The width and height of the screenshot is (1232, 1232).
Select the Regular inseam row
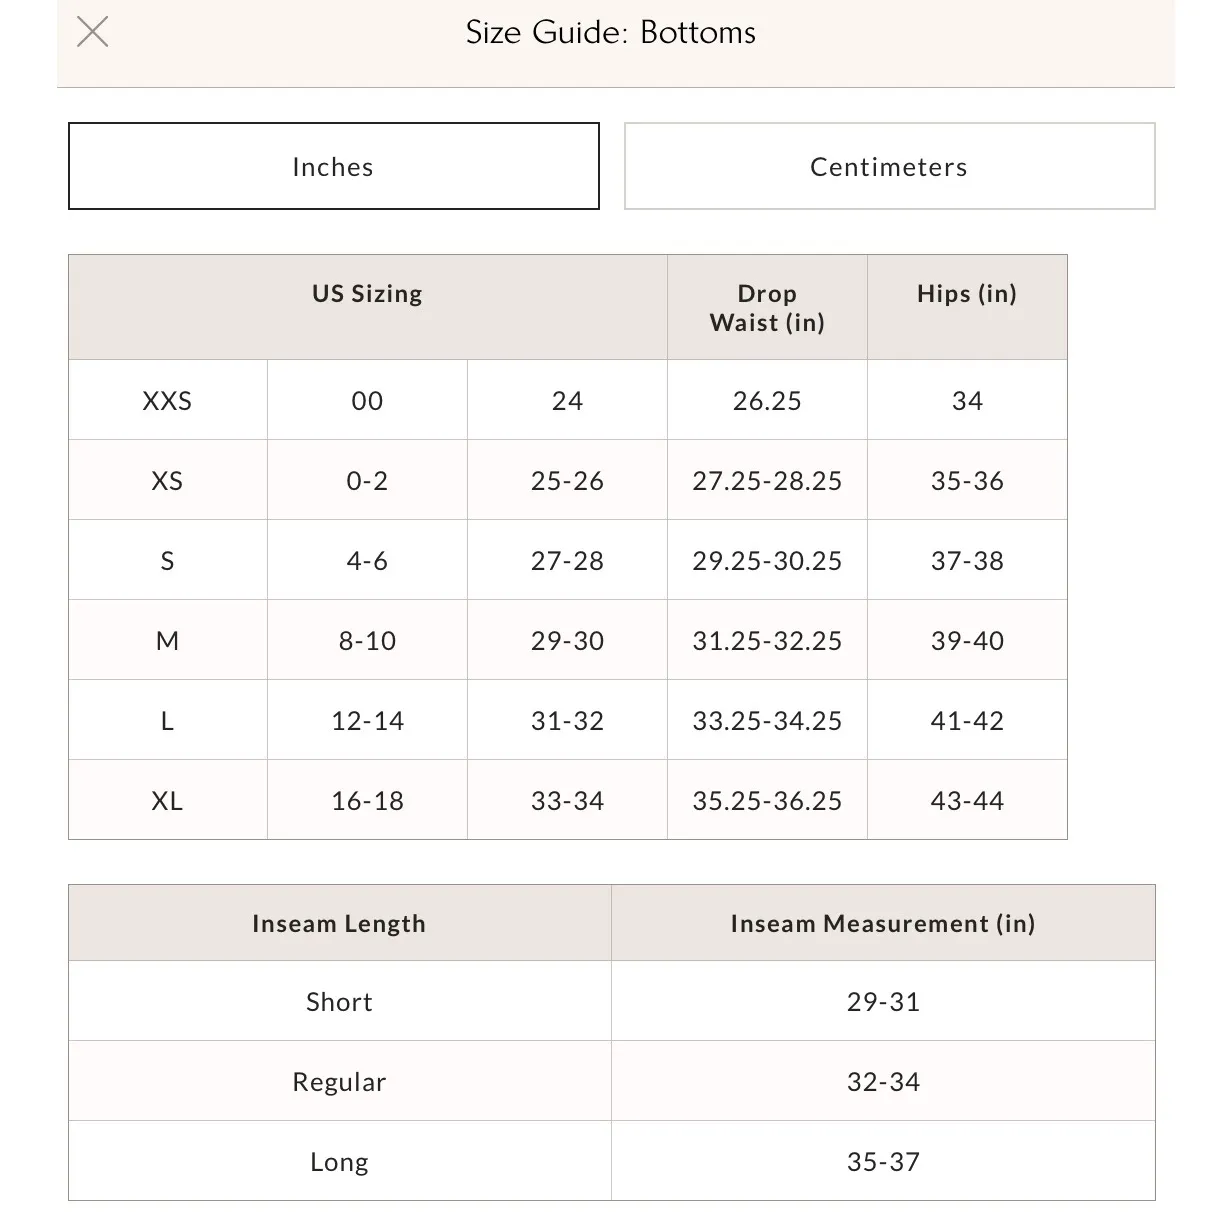(339, 1081)
